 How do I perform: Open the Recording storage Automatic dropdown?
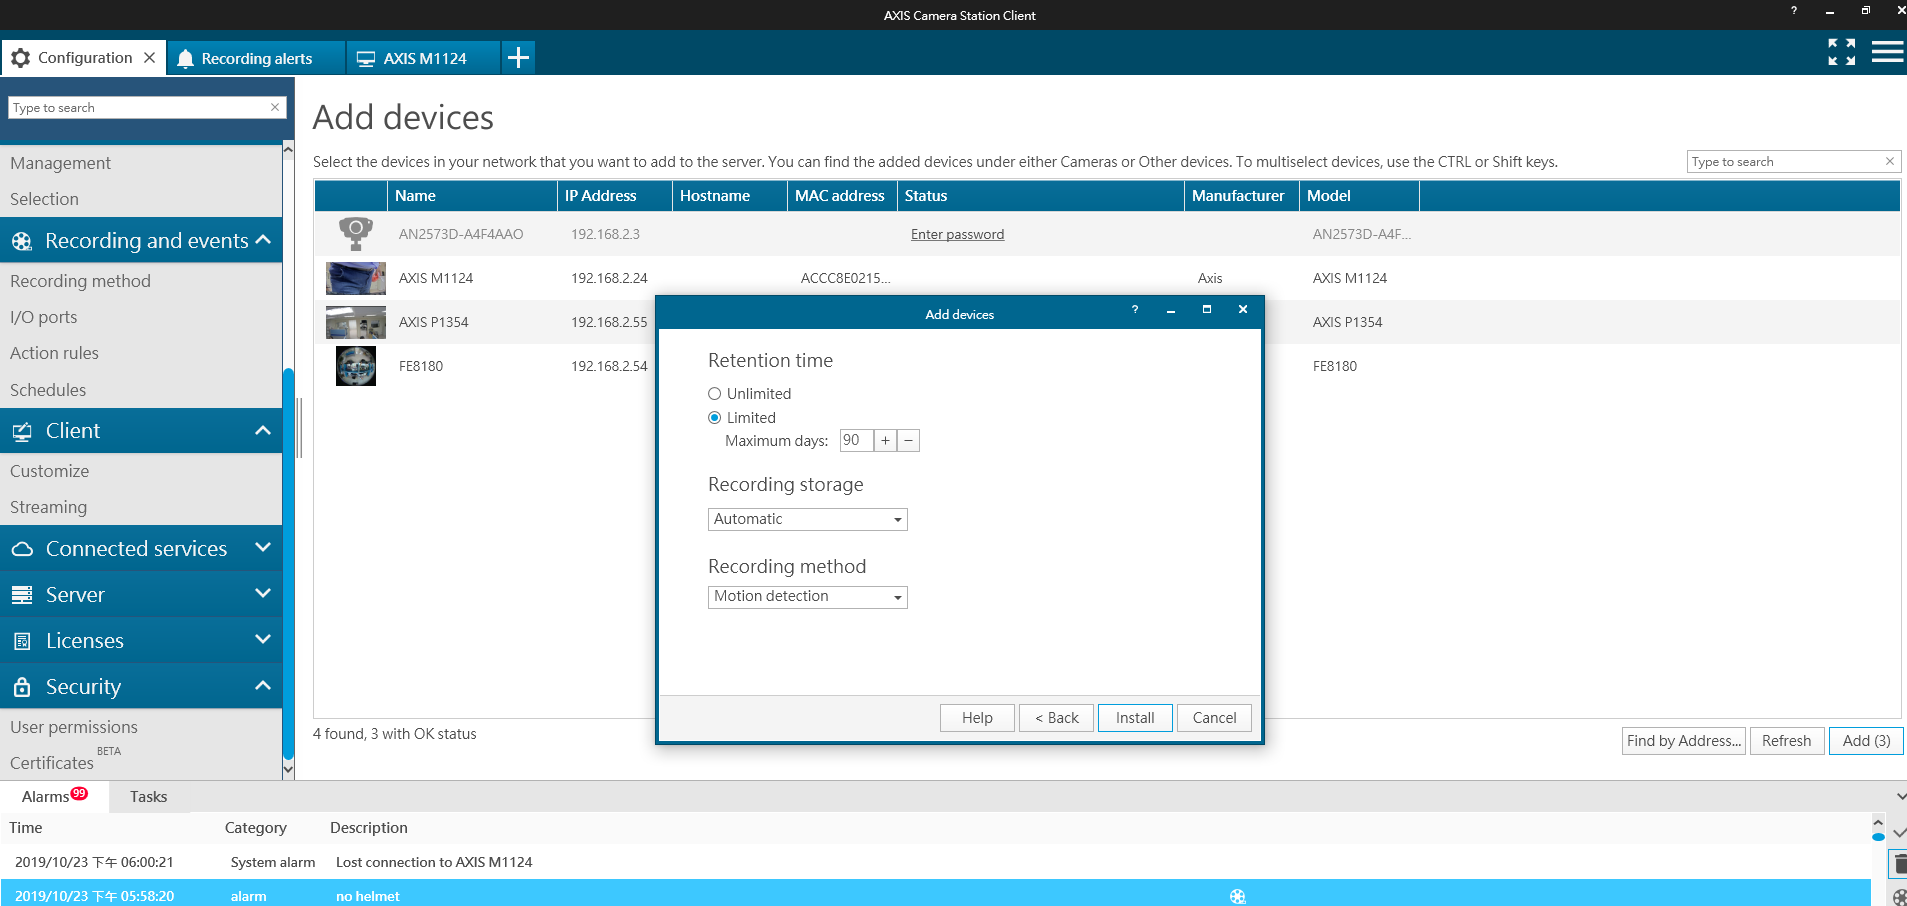808,519
